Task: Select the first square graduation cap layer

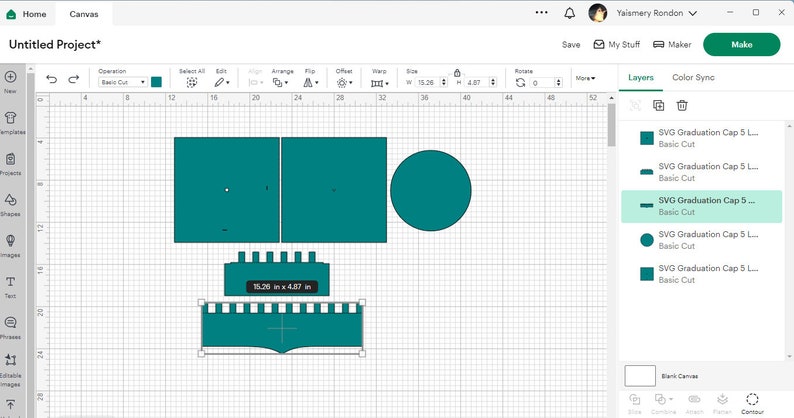Action: pyautogui.click(x=701, y=138)
